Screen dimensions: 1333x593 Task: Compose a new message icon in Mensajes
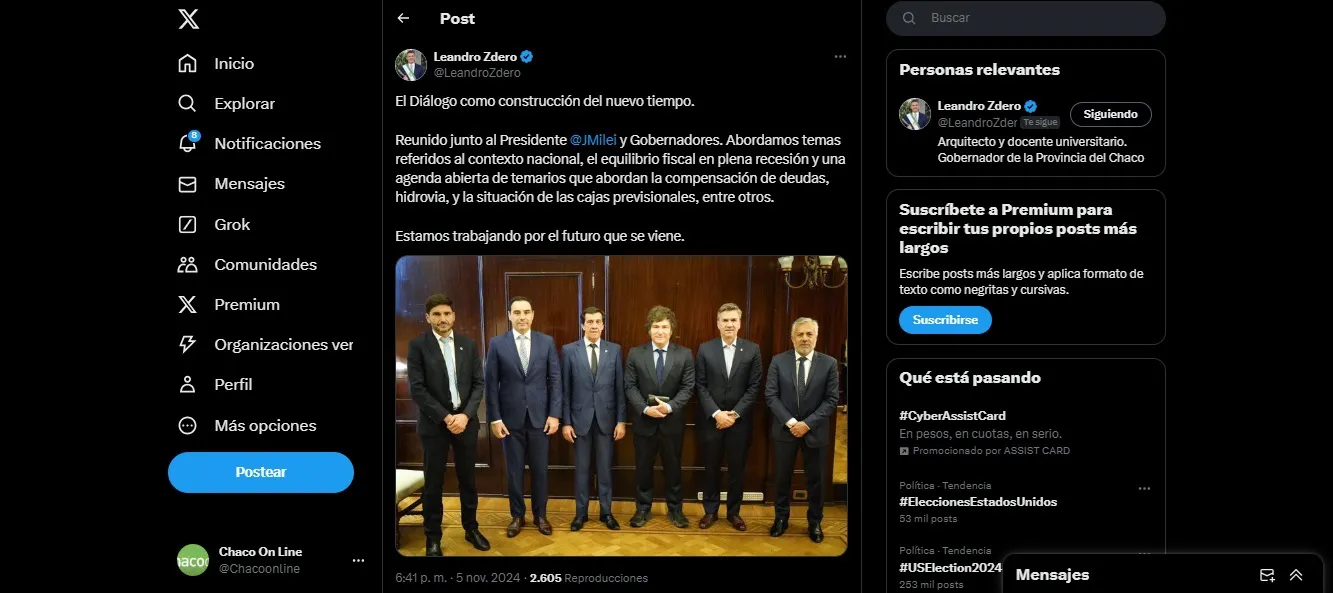coord(1267,575)
